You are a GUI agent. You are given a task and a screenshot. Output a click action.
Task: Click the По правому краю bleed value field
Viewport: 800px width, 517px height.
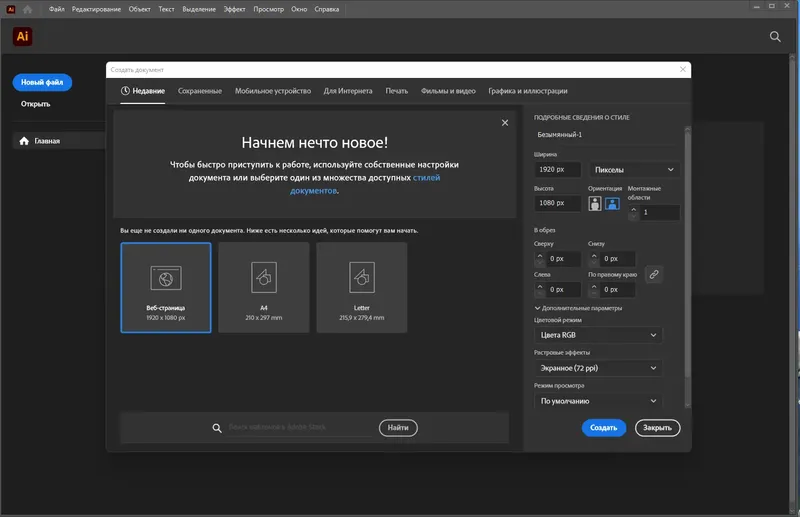click(617, 290)
